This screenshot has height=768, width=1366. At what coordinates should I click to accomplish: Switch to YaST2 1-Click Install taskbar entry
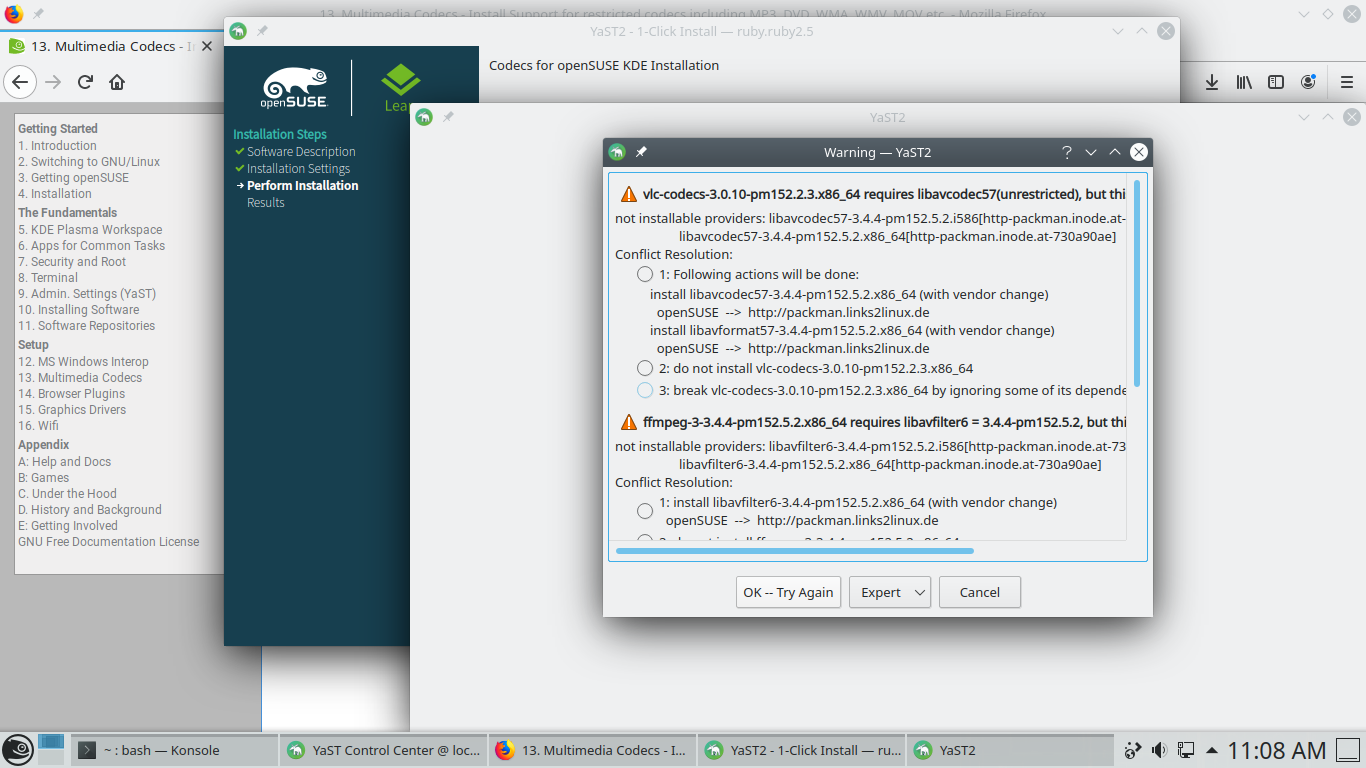pyautogui.click(x=801, y=750)
